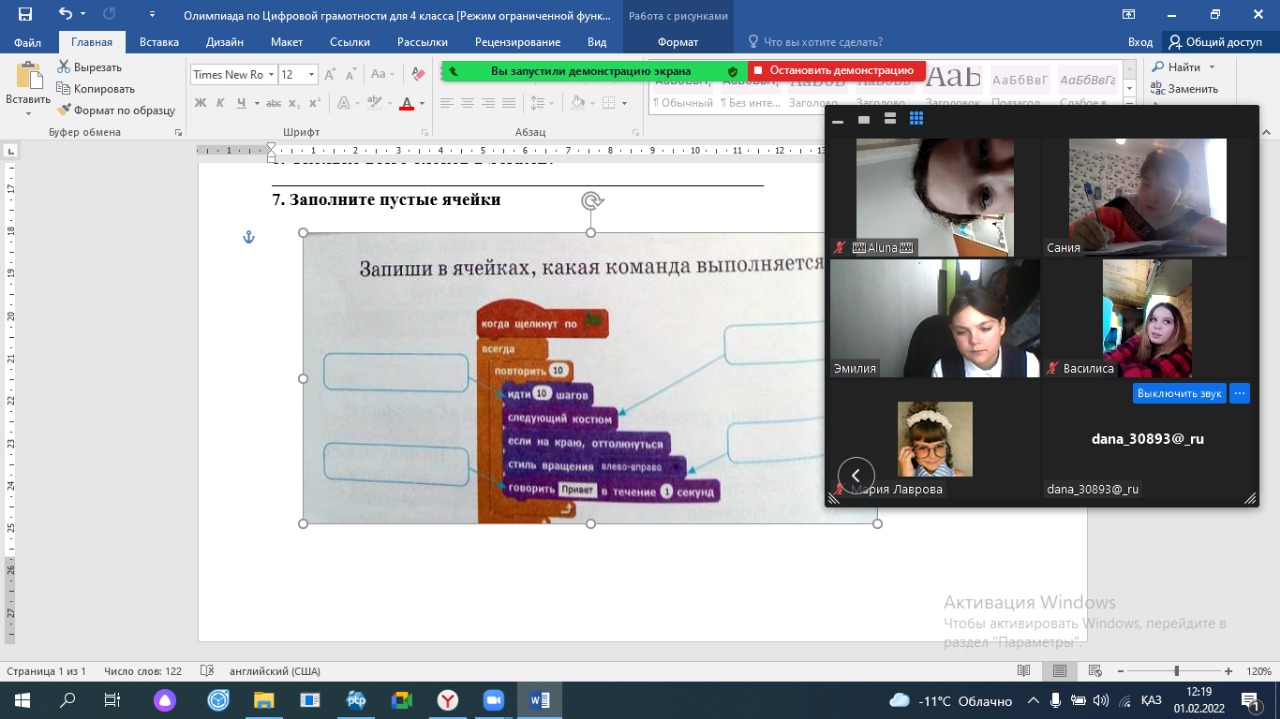Click the Undo arrow in quick access toolbar
The height and width of the screenshot is (719, 1280).
click(65, 14)
